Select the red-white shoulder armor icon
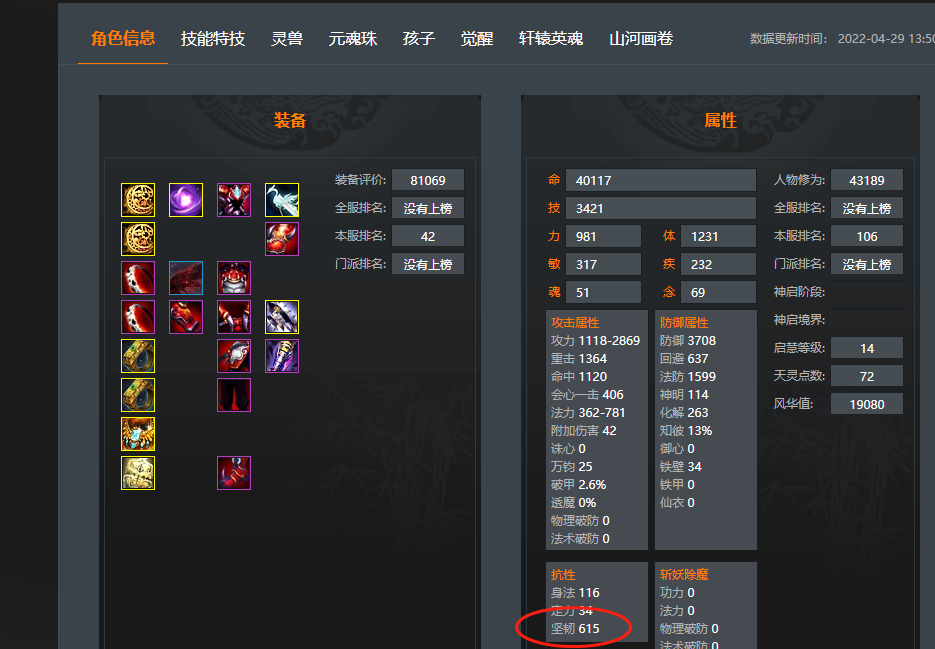This screenshot has height=649, width=935. pyautogui.click(x=234, y=356)
